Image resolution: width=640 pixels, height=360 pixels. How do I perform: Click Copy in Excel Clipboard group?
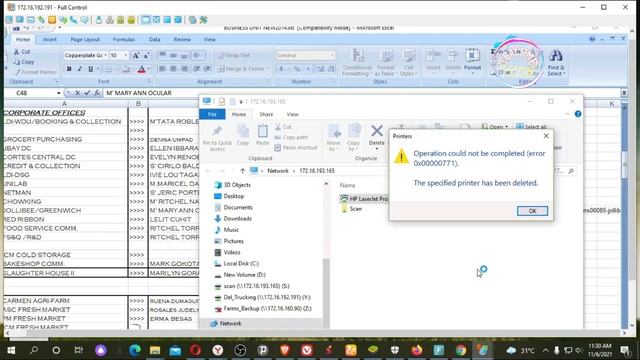click(24, 62)
